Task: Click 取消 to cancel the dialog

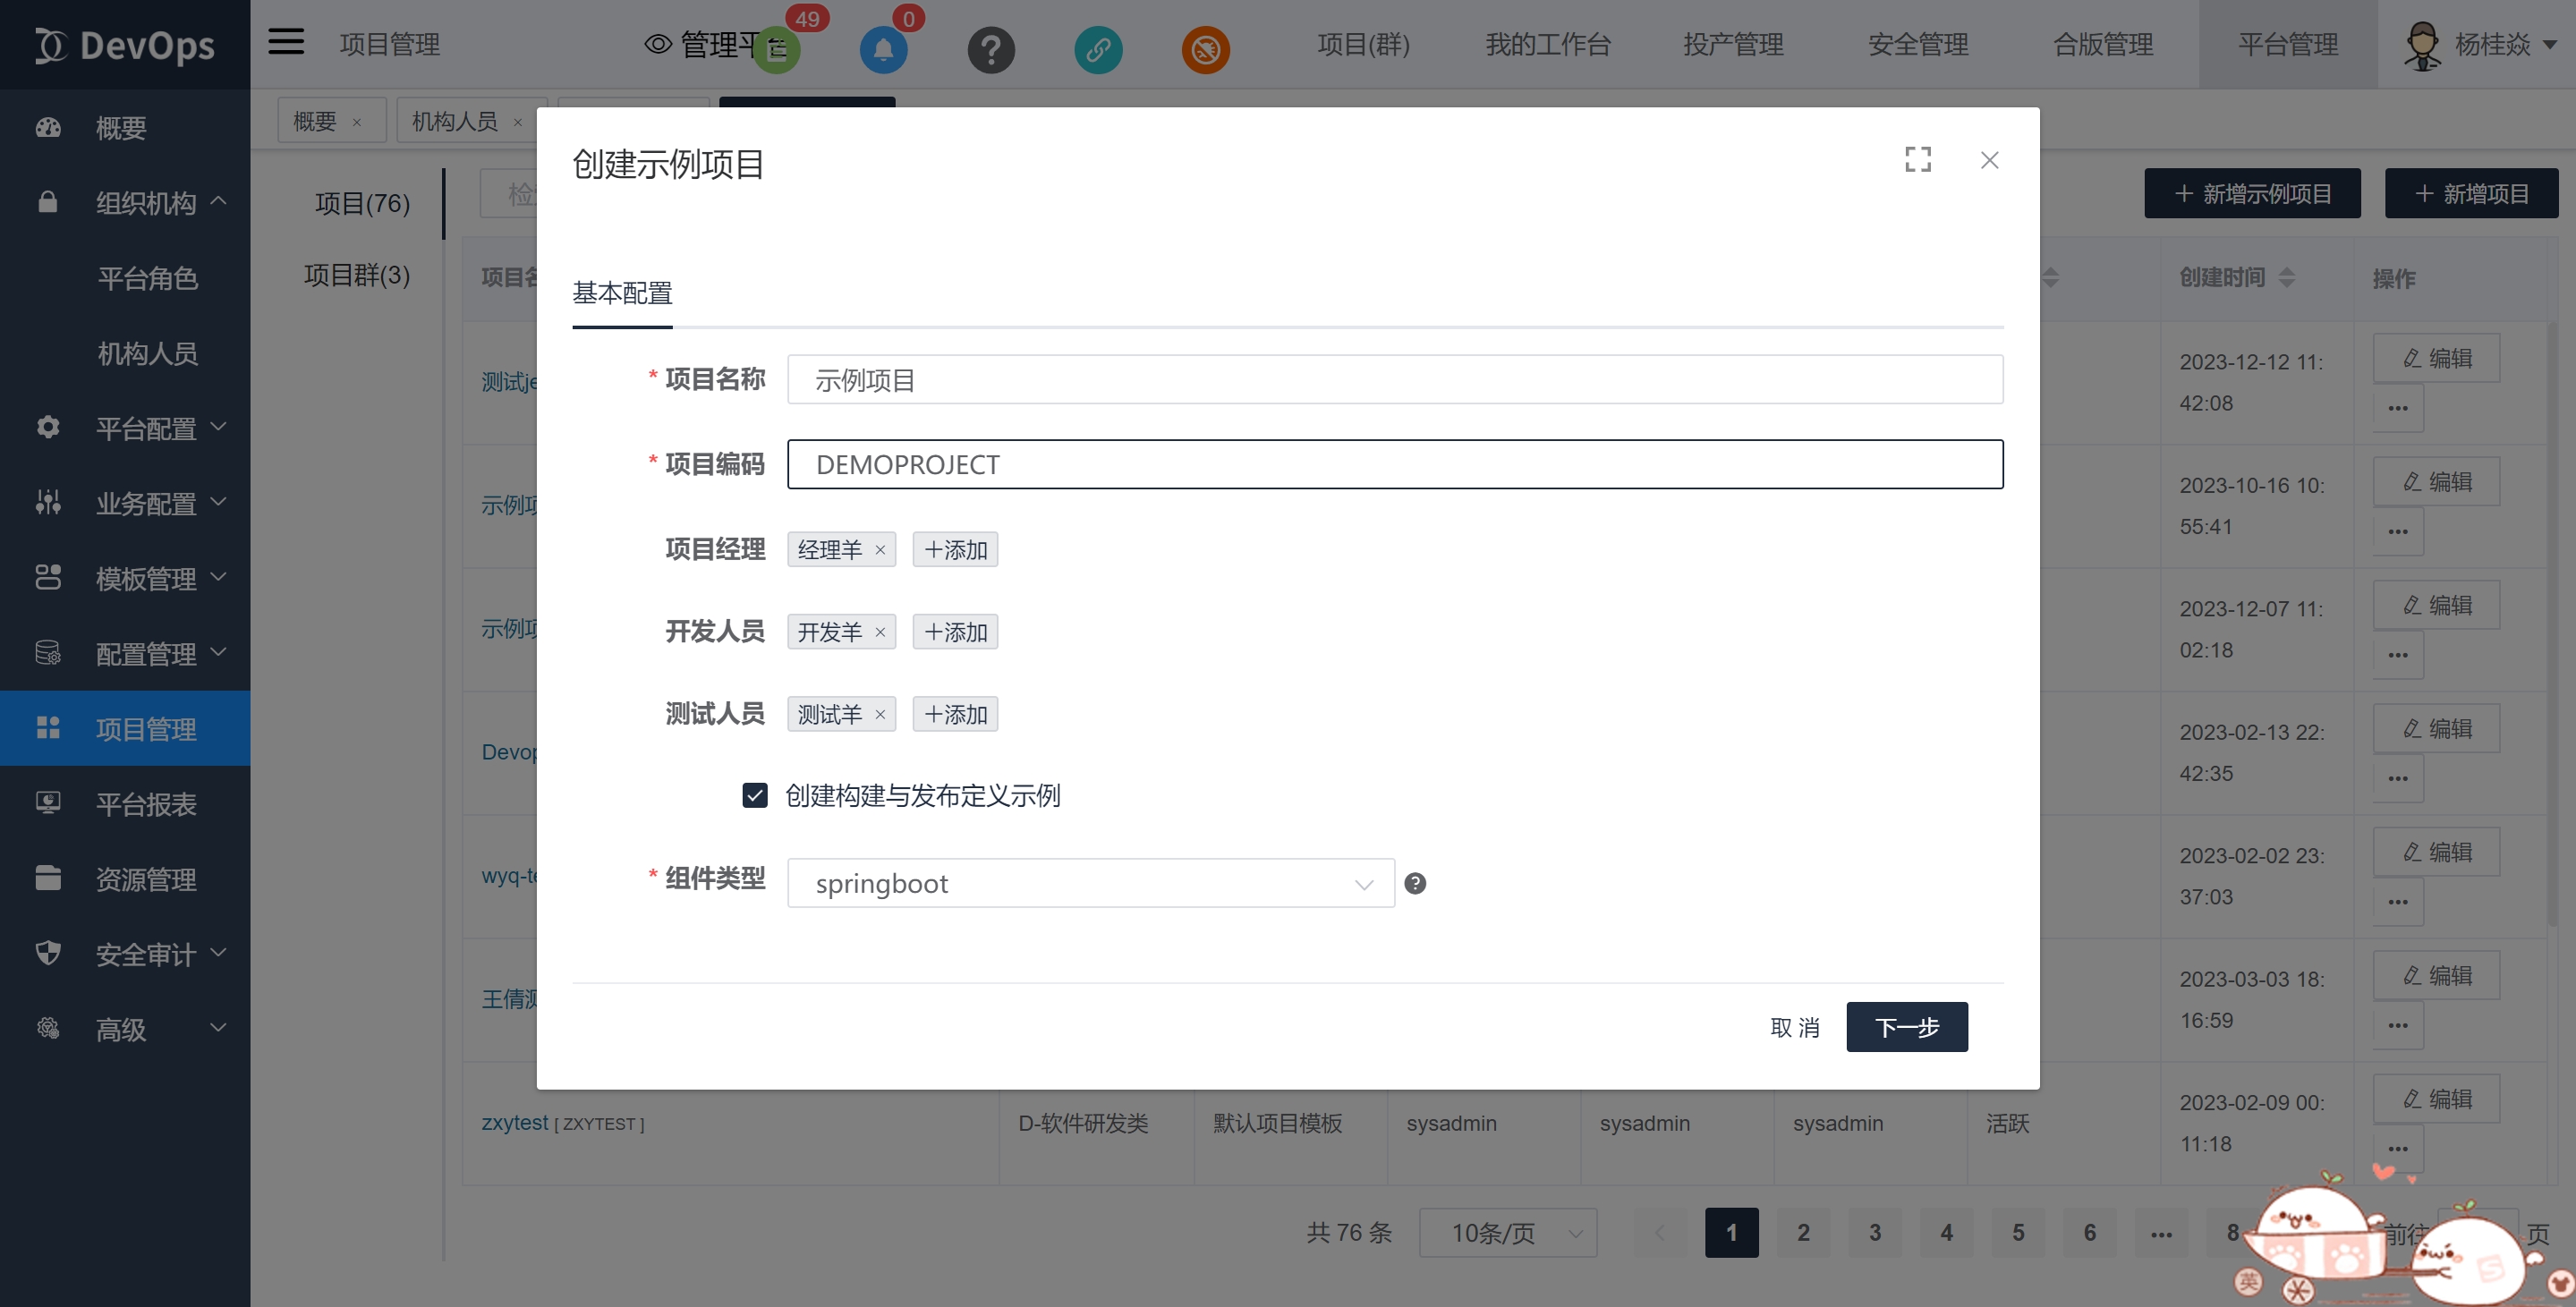Action: (1794, 1027)
